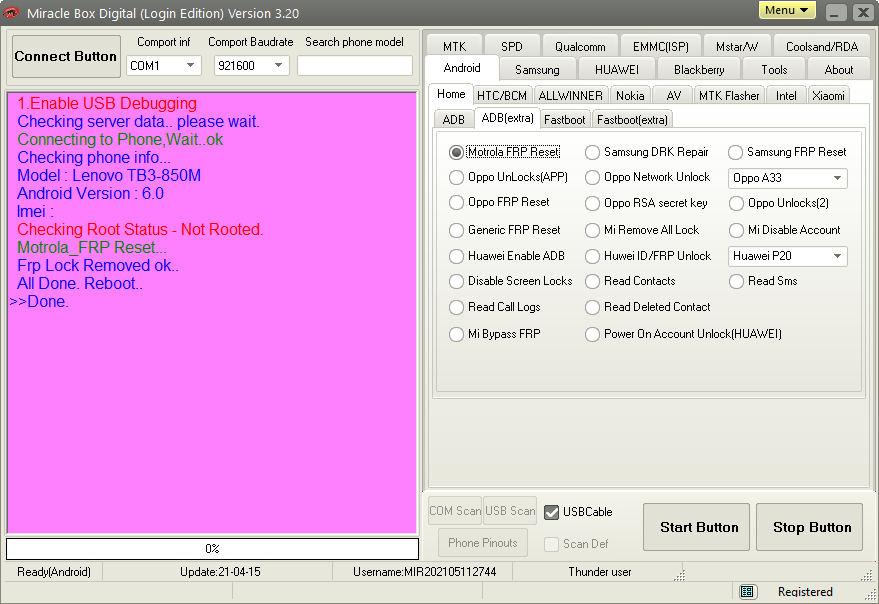Go to the Fastboot tab
The height and width of the screenshot is (604, 879).
pyautogui.click(x=565, y=120)
